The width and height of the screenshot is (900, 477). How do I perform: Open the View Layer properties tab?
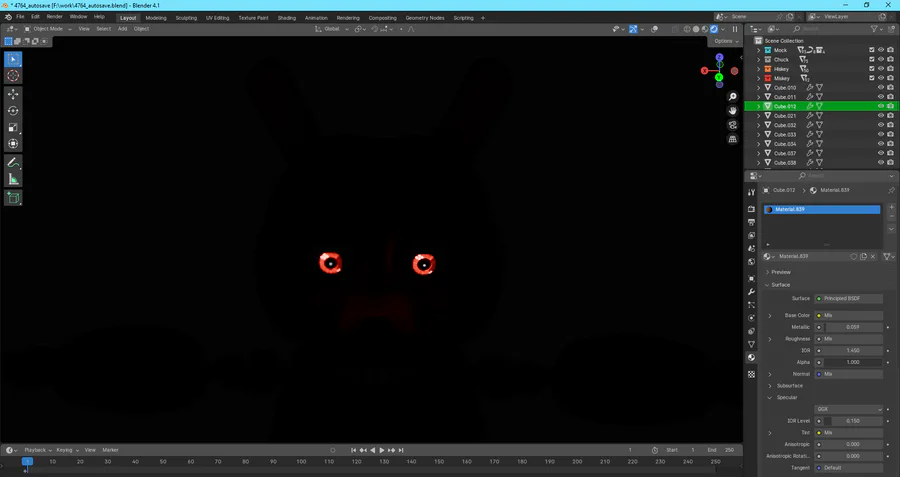click(751, 235)
